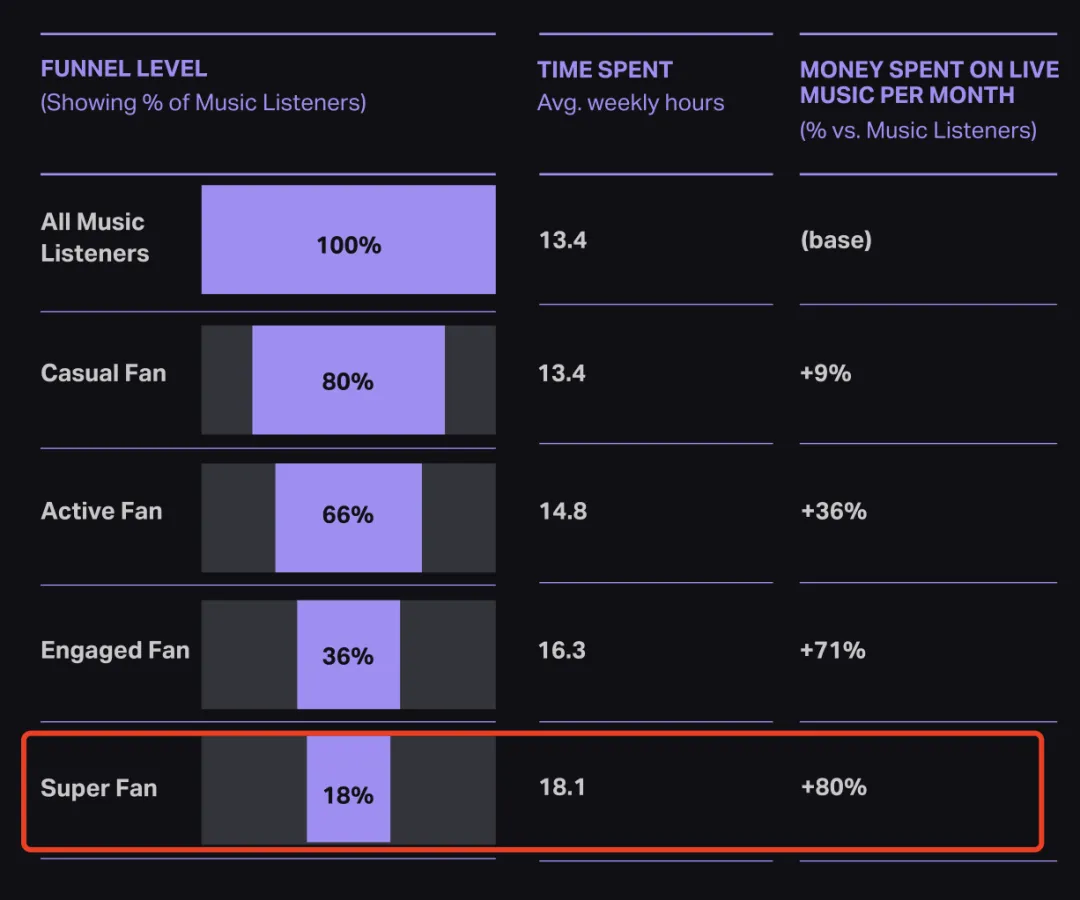Click the +9% money spent value
The width and height of the screenshot is (1080, 900).
[826, 374]
